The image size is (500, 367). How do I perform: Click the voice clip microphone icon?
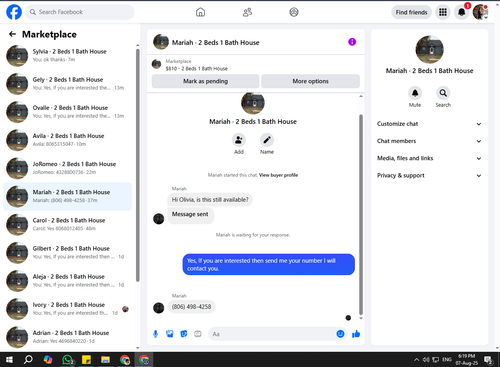(x=155, y=334)
